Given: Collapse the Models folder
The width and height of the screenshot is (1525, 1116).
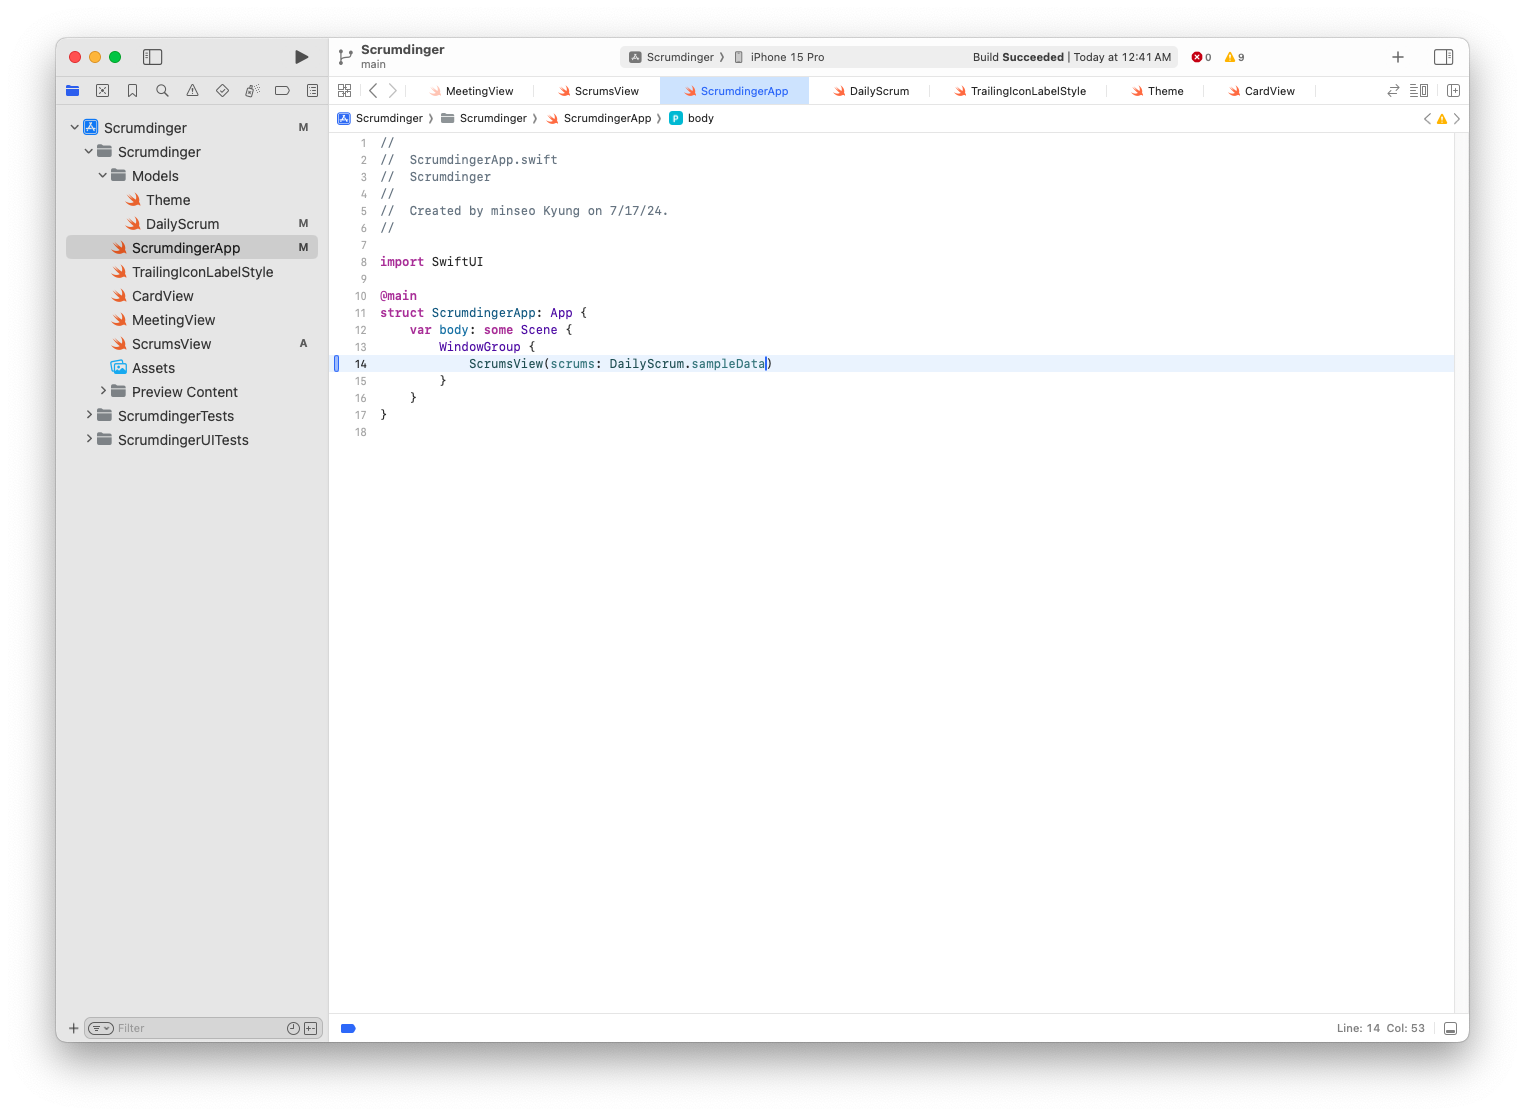Looking at the screenshot, I should [x=102, y=176].
